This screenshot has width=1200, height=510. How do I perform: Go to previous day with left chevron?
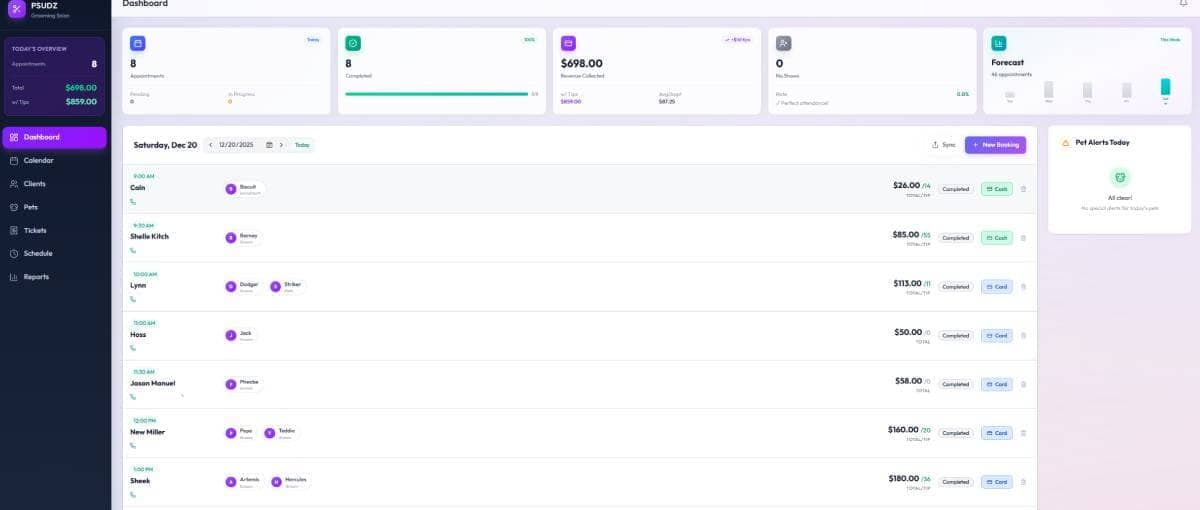[x=211, y=145]
